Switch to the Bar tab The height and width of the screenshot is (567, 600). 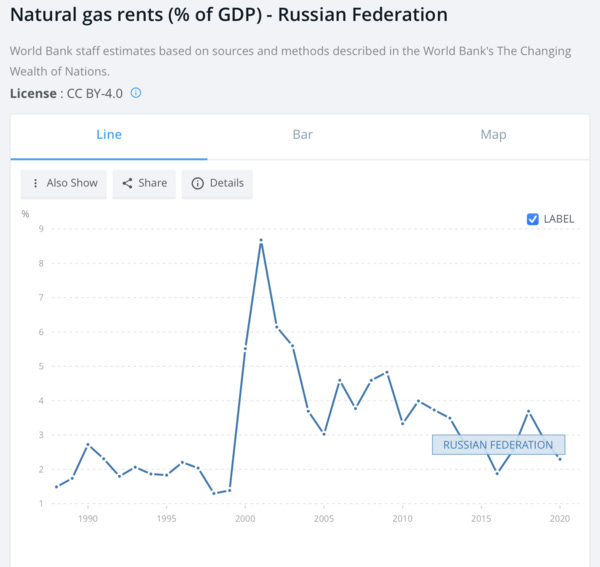(302, 135)
